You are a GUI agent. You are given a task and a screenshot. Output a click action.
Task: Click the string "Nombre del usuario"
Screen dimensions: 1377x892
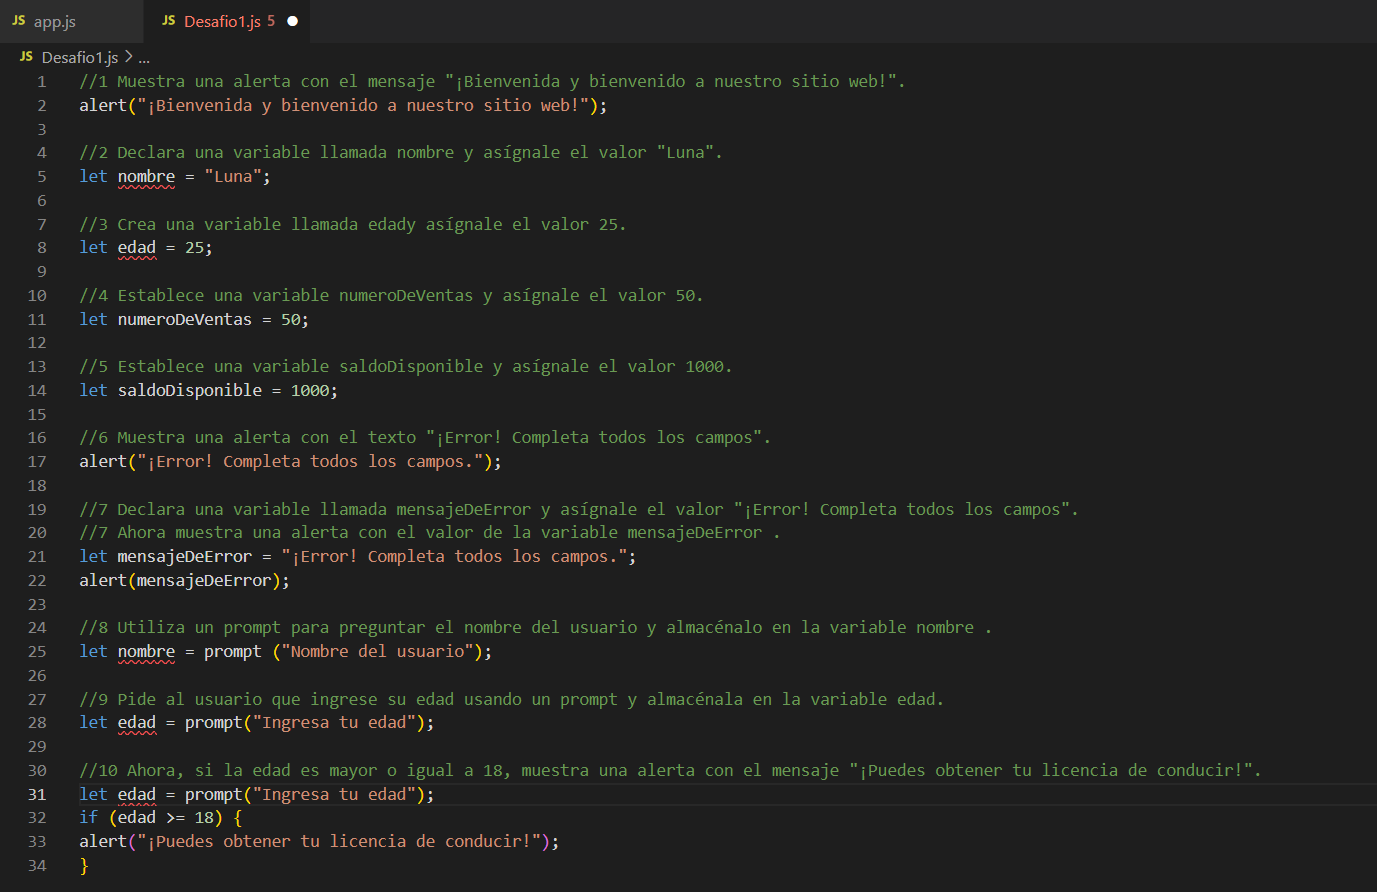[x=378, y=652]
